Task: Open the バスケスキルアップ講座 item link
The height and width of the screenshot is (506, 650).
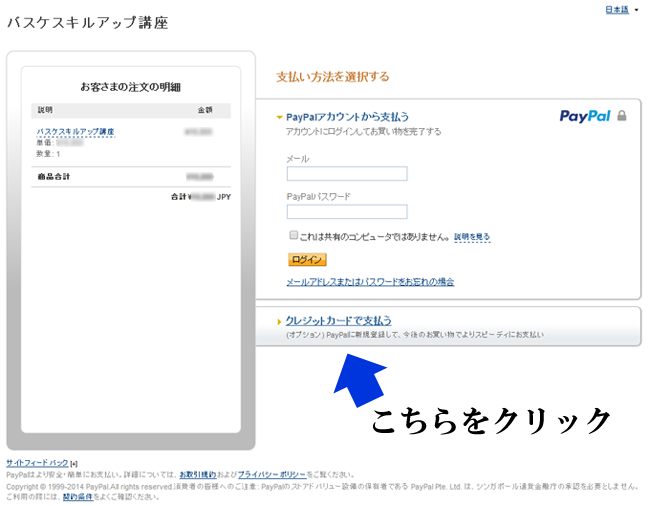Action: click(x=75, y=132)
